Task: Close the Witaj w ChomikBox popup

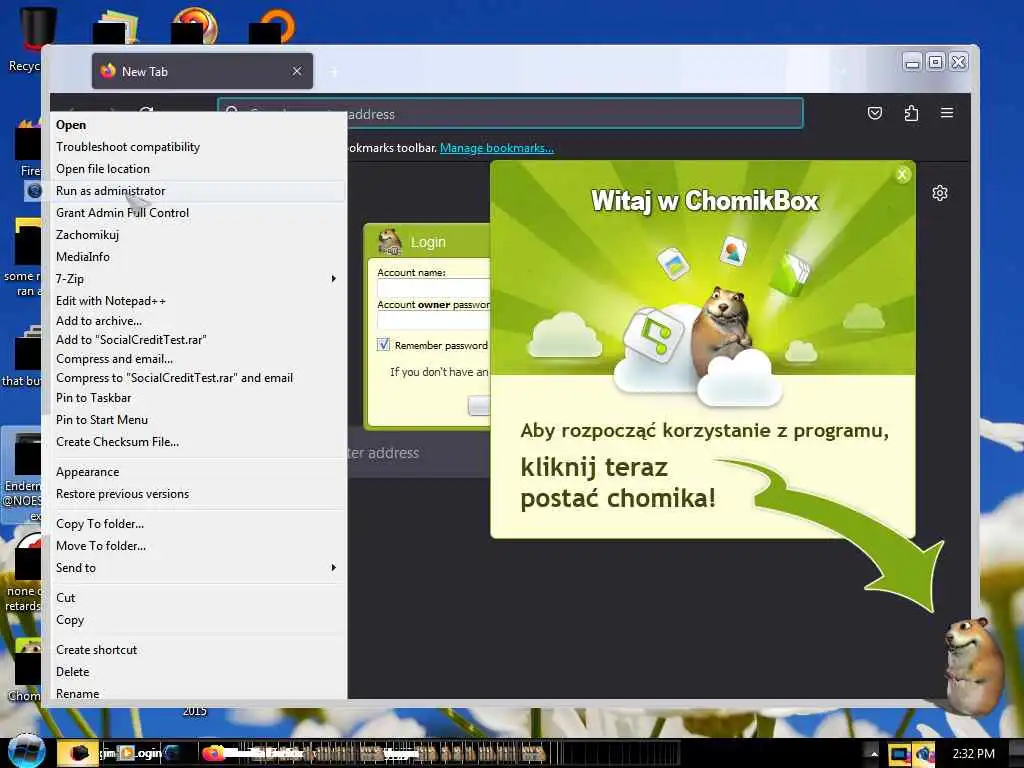Action: point(902,174)
